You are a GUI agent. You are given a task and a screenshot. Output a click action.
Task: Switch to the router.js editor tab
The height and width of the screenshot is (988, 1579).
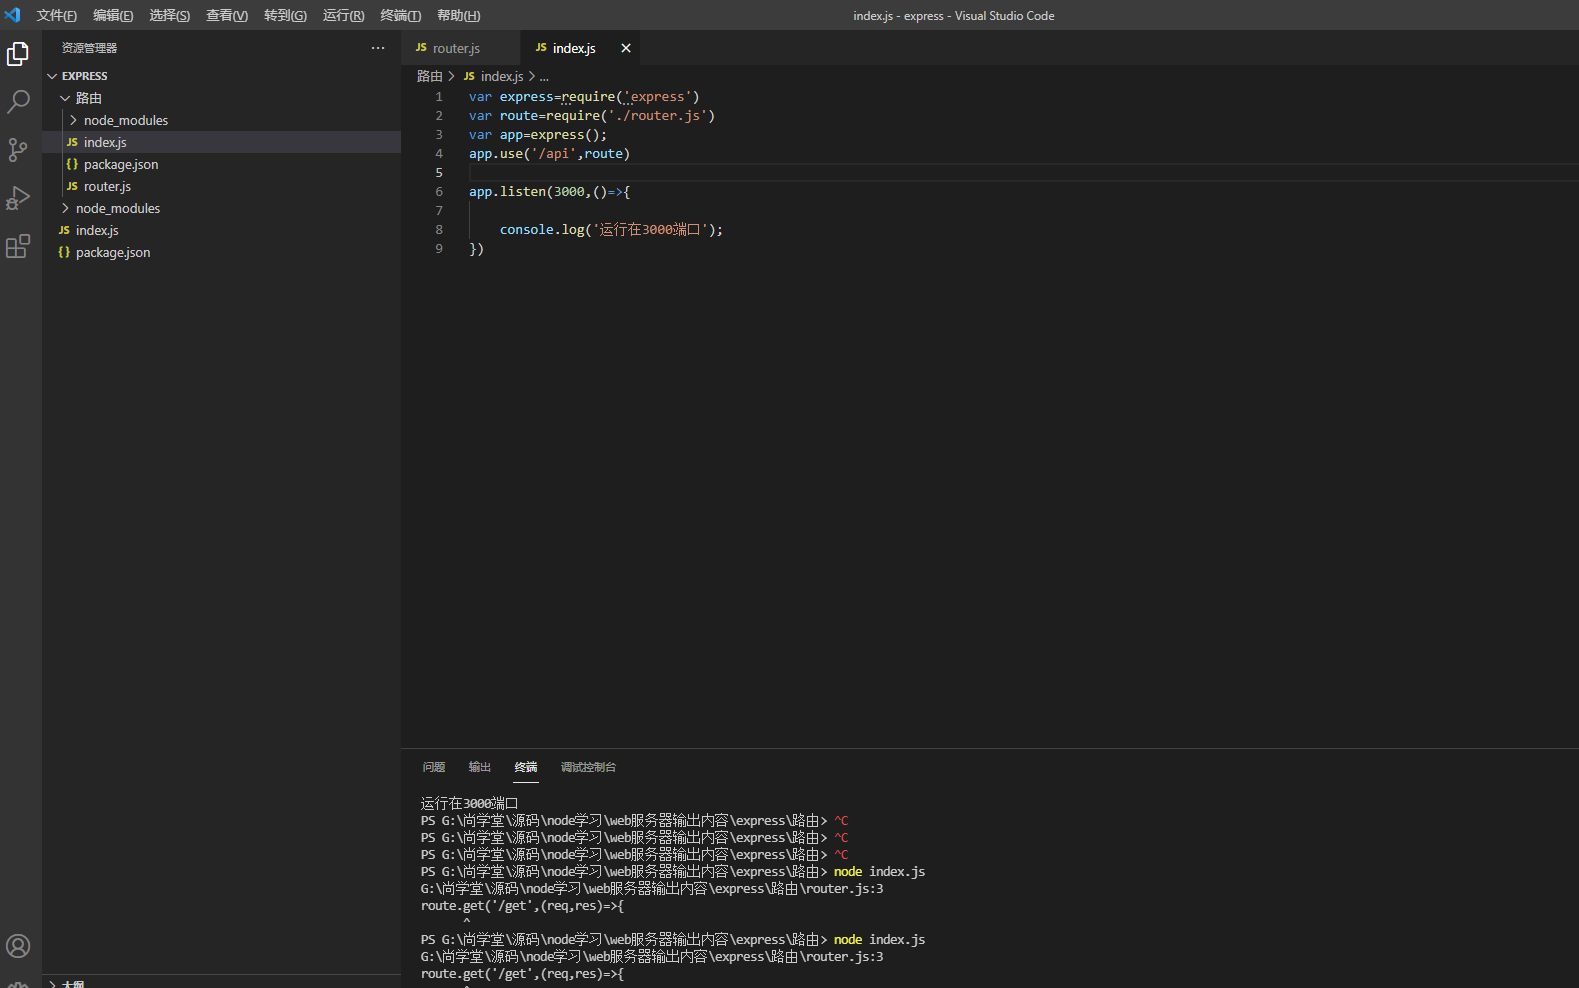(461, 48)
